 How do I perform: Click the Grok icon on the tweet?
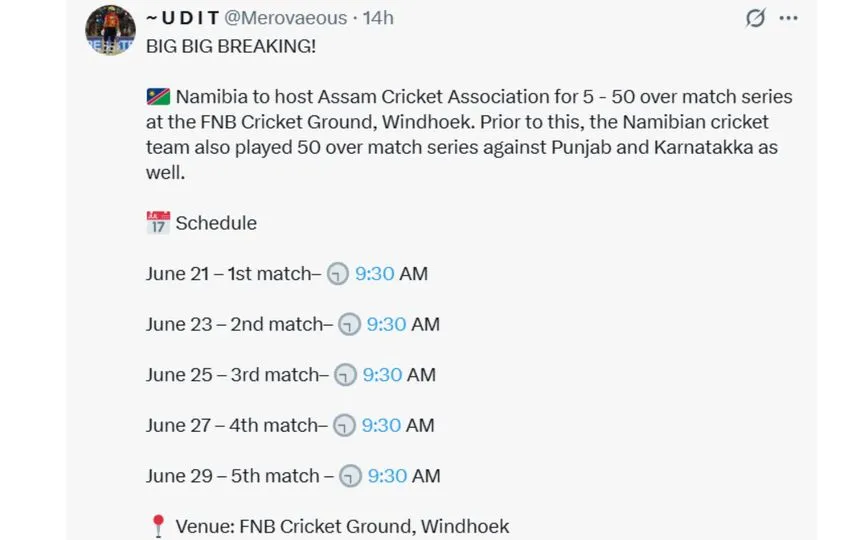tap(755, 18)
